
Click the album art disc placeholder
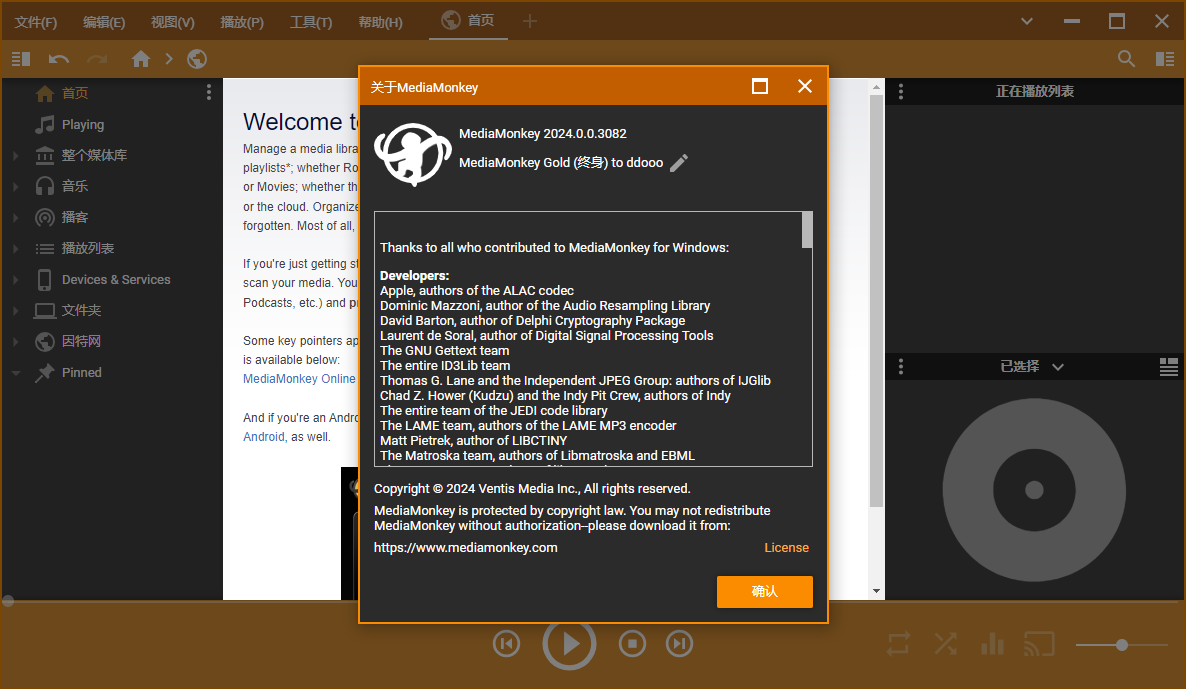click(x=1034, y=490)
